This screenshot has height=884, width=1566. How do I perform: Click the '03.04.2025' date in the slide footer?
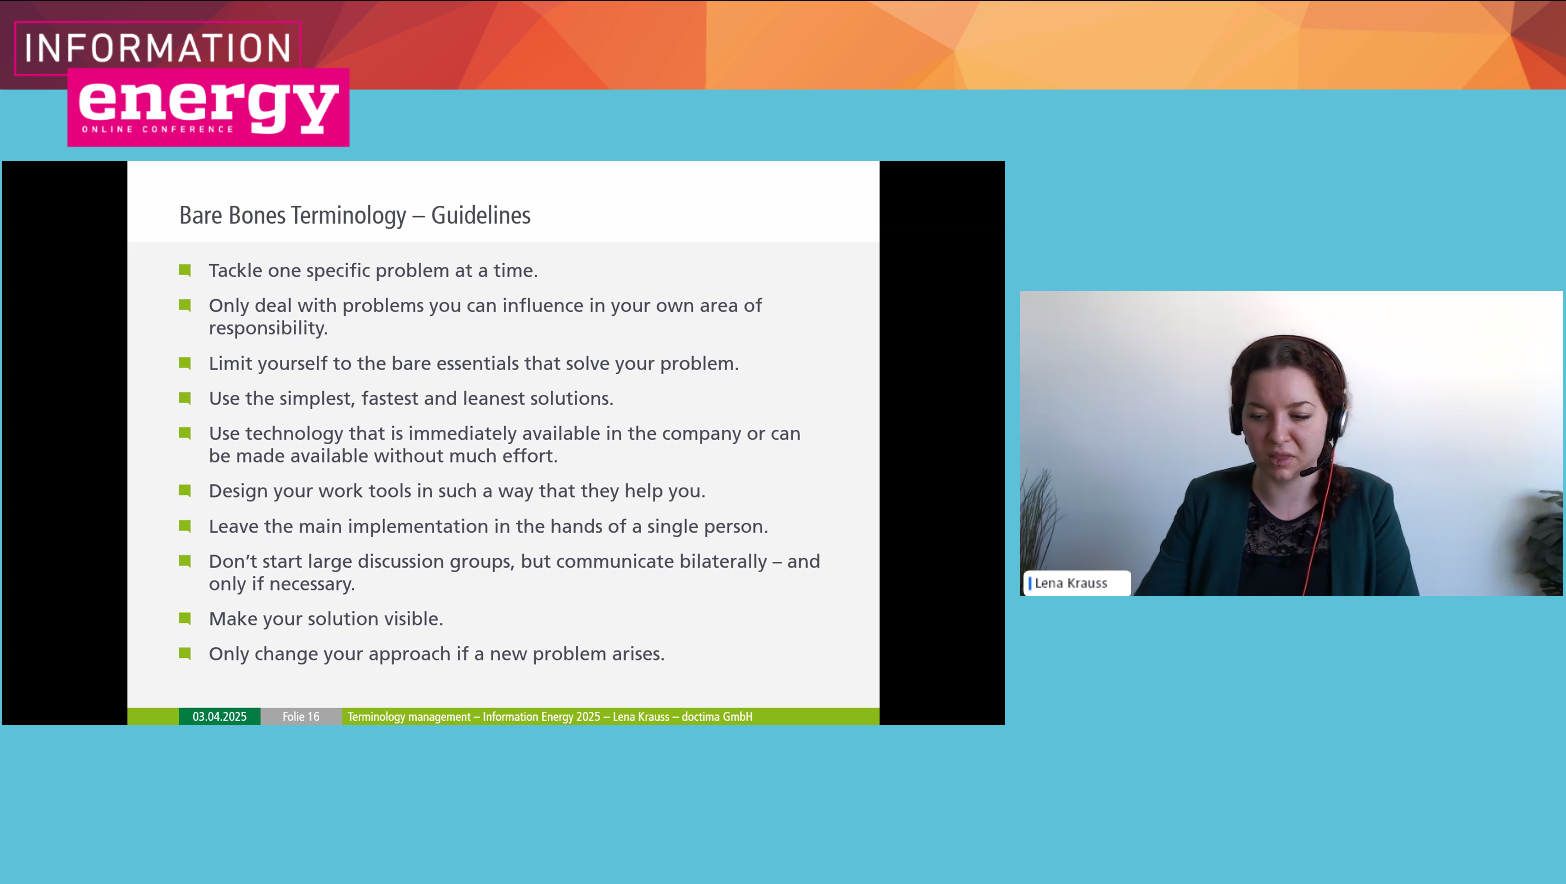[219, 717]
